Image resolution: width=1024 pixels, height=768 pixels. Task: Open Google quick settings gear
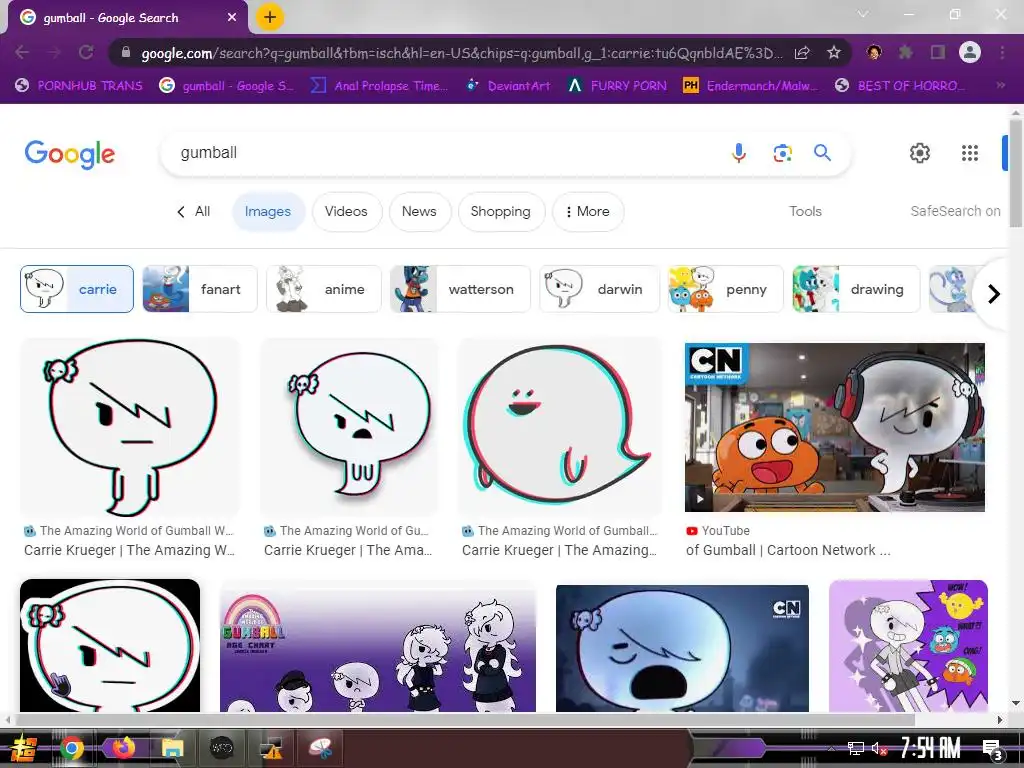tap(920, 153)
